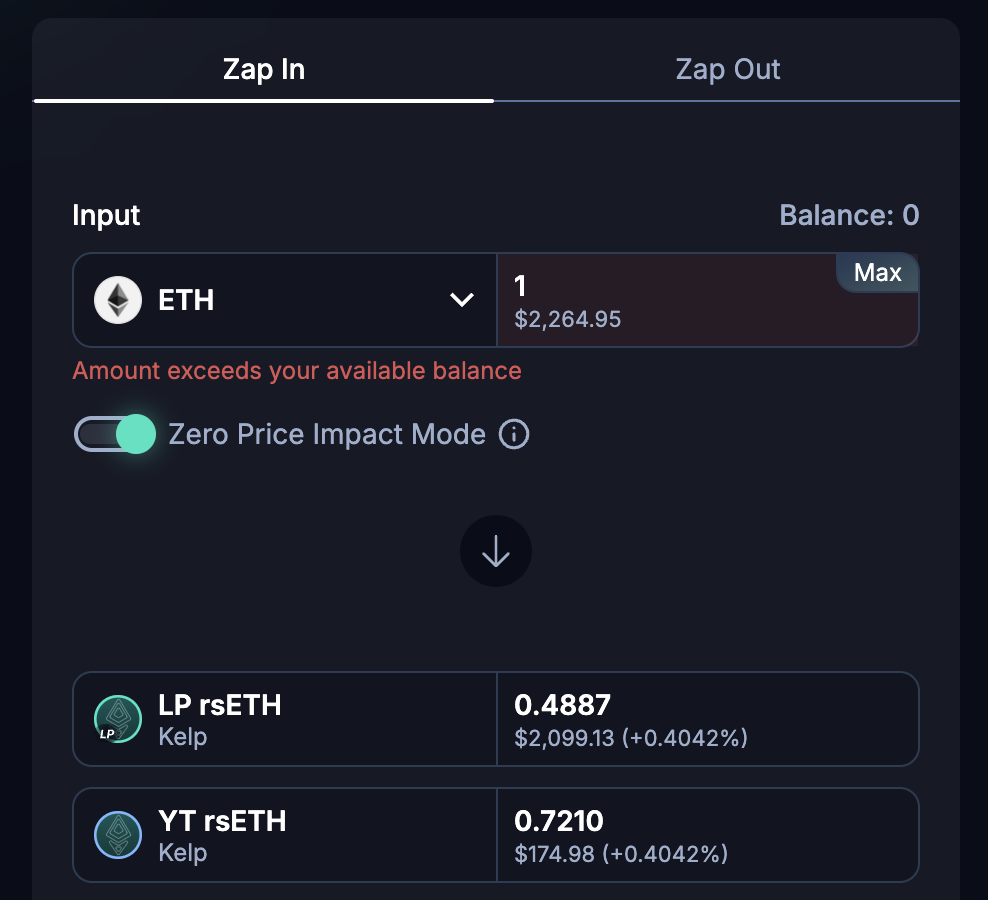Click the 0.4887 LP output amount
Image resolution: width=988 pixels, height=900 pixels.
click(562, 706)
